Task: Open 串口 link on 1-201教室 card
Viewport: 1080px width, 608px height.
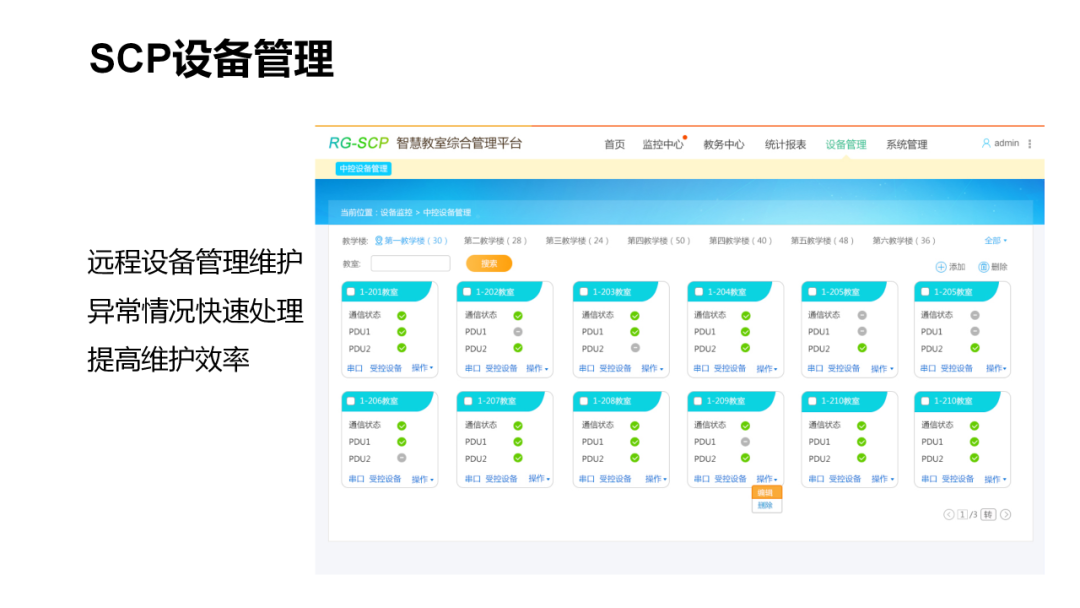Action: (355, 368)
